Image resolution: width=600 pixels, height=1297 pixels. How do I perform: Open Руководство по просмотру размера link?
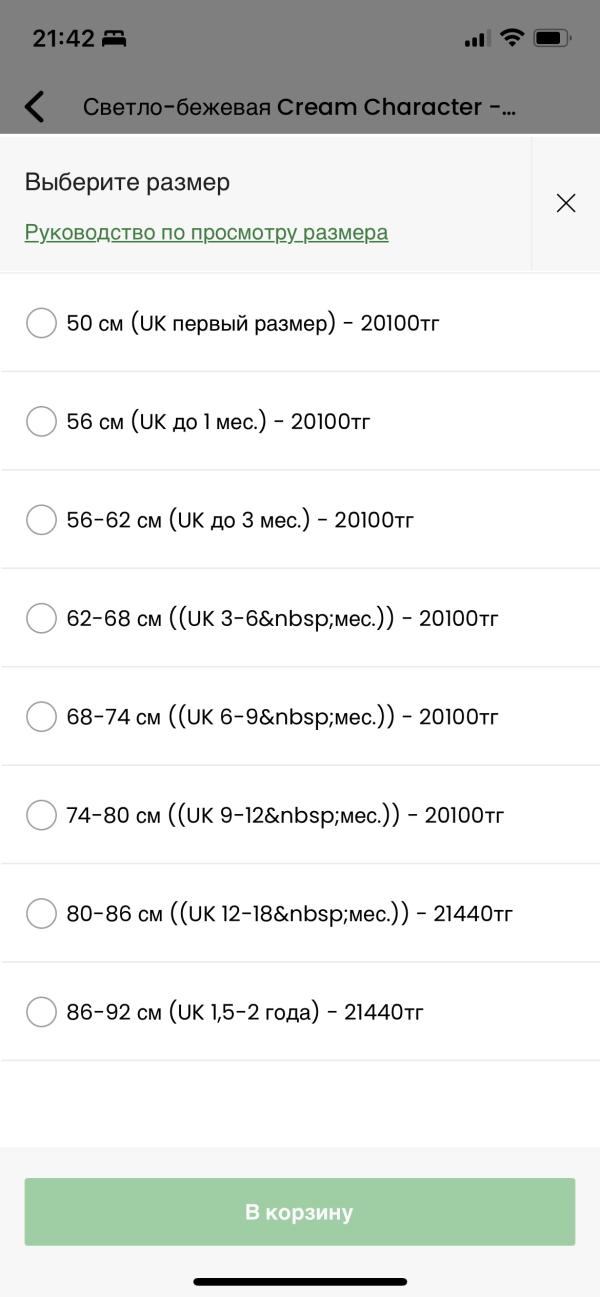206,232
